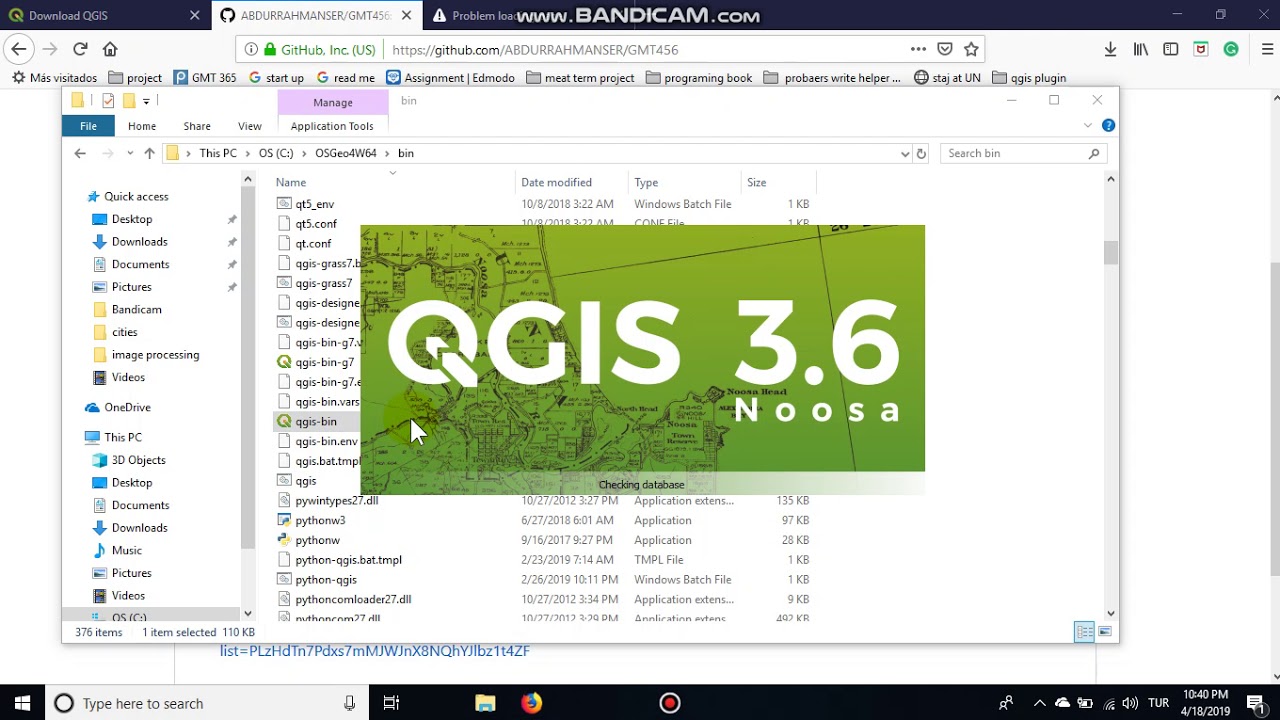
Task: Expand the chevron after OSGeo4W64 in path
Action: pyautogui.click(x=387, y=153)
